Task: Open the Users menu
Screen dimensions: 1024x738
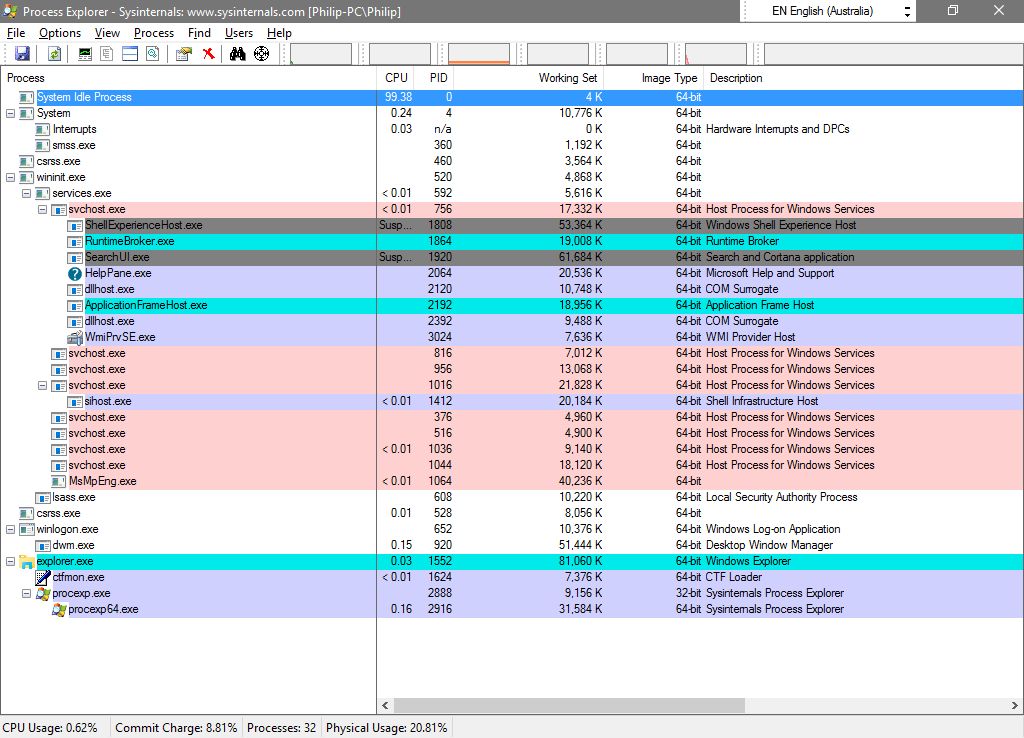Action: click(x=238, y=33)
